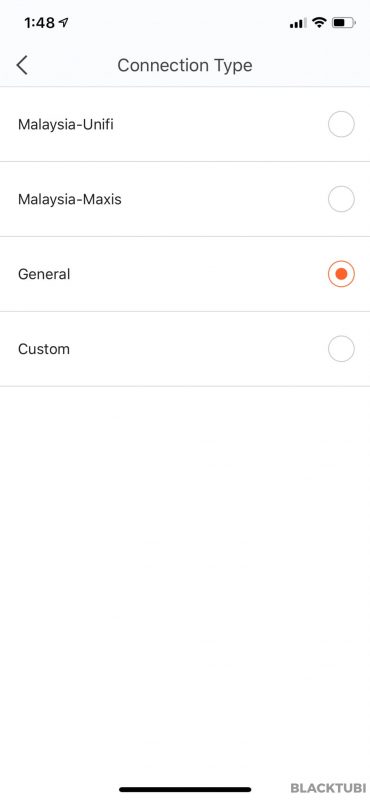Tap the General connection type label

[44, 274]
